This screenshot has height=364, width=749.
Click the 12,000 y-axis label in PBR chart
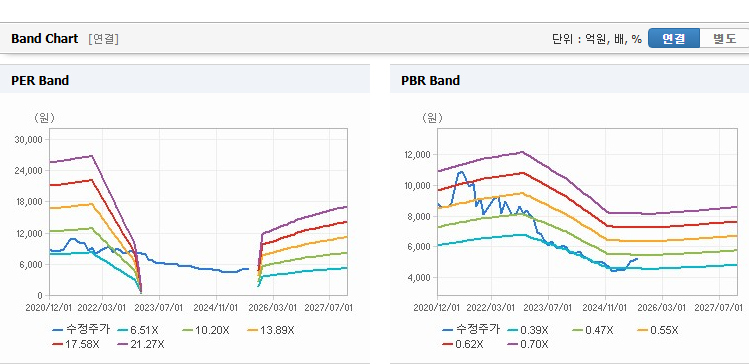click(x=417, y=154)
